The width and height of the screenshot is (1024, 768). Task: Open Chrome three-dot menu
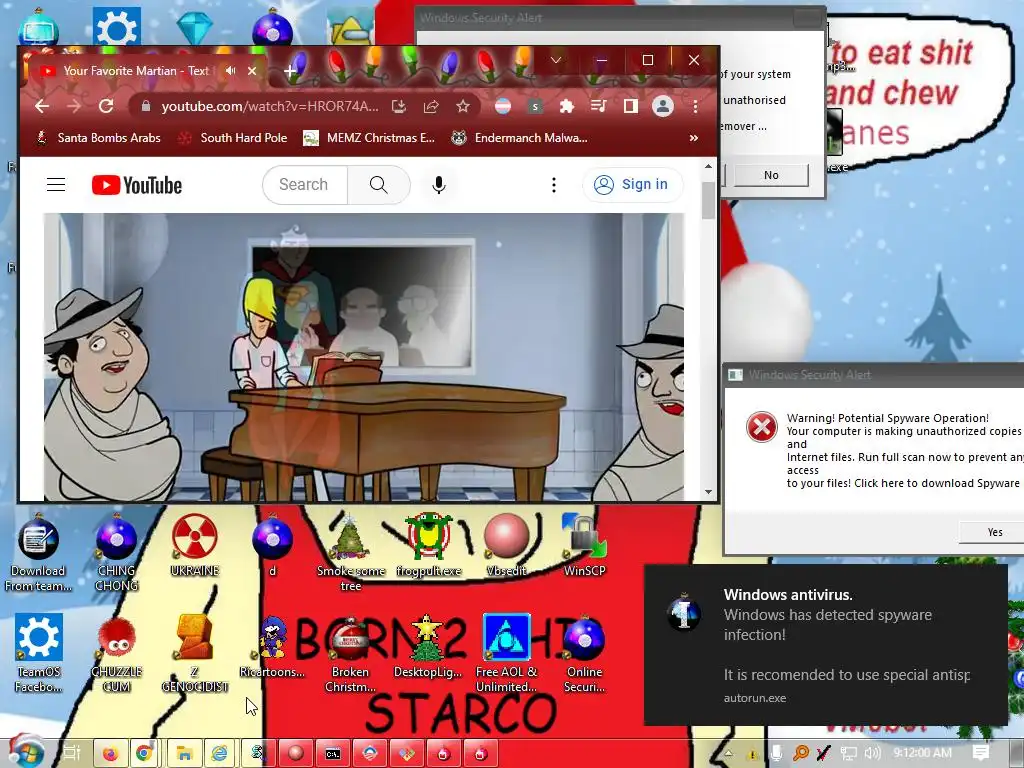pos(695,106)
